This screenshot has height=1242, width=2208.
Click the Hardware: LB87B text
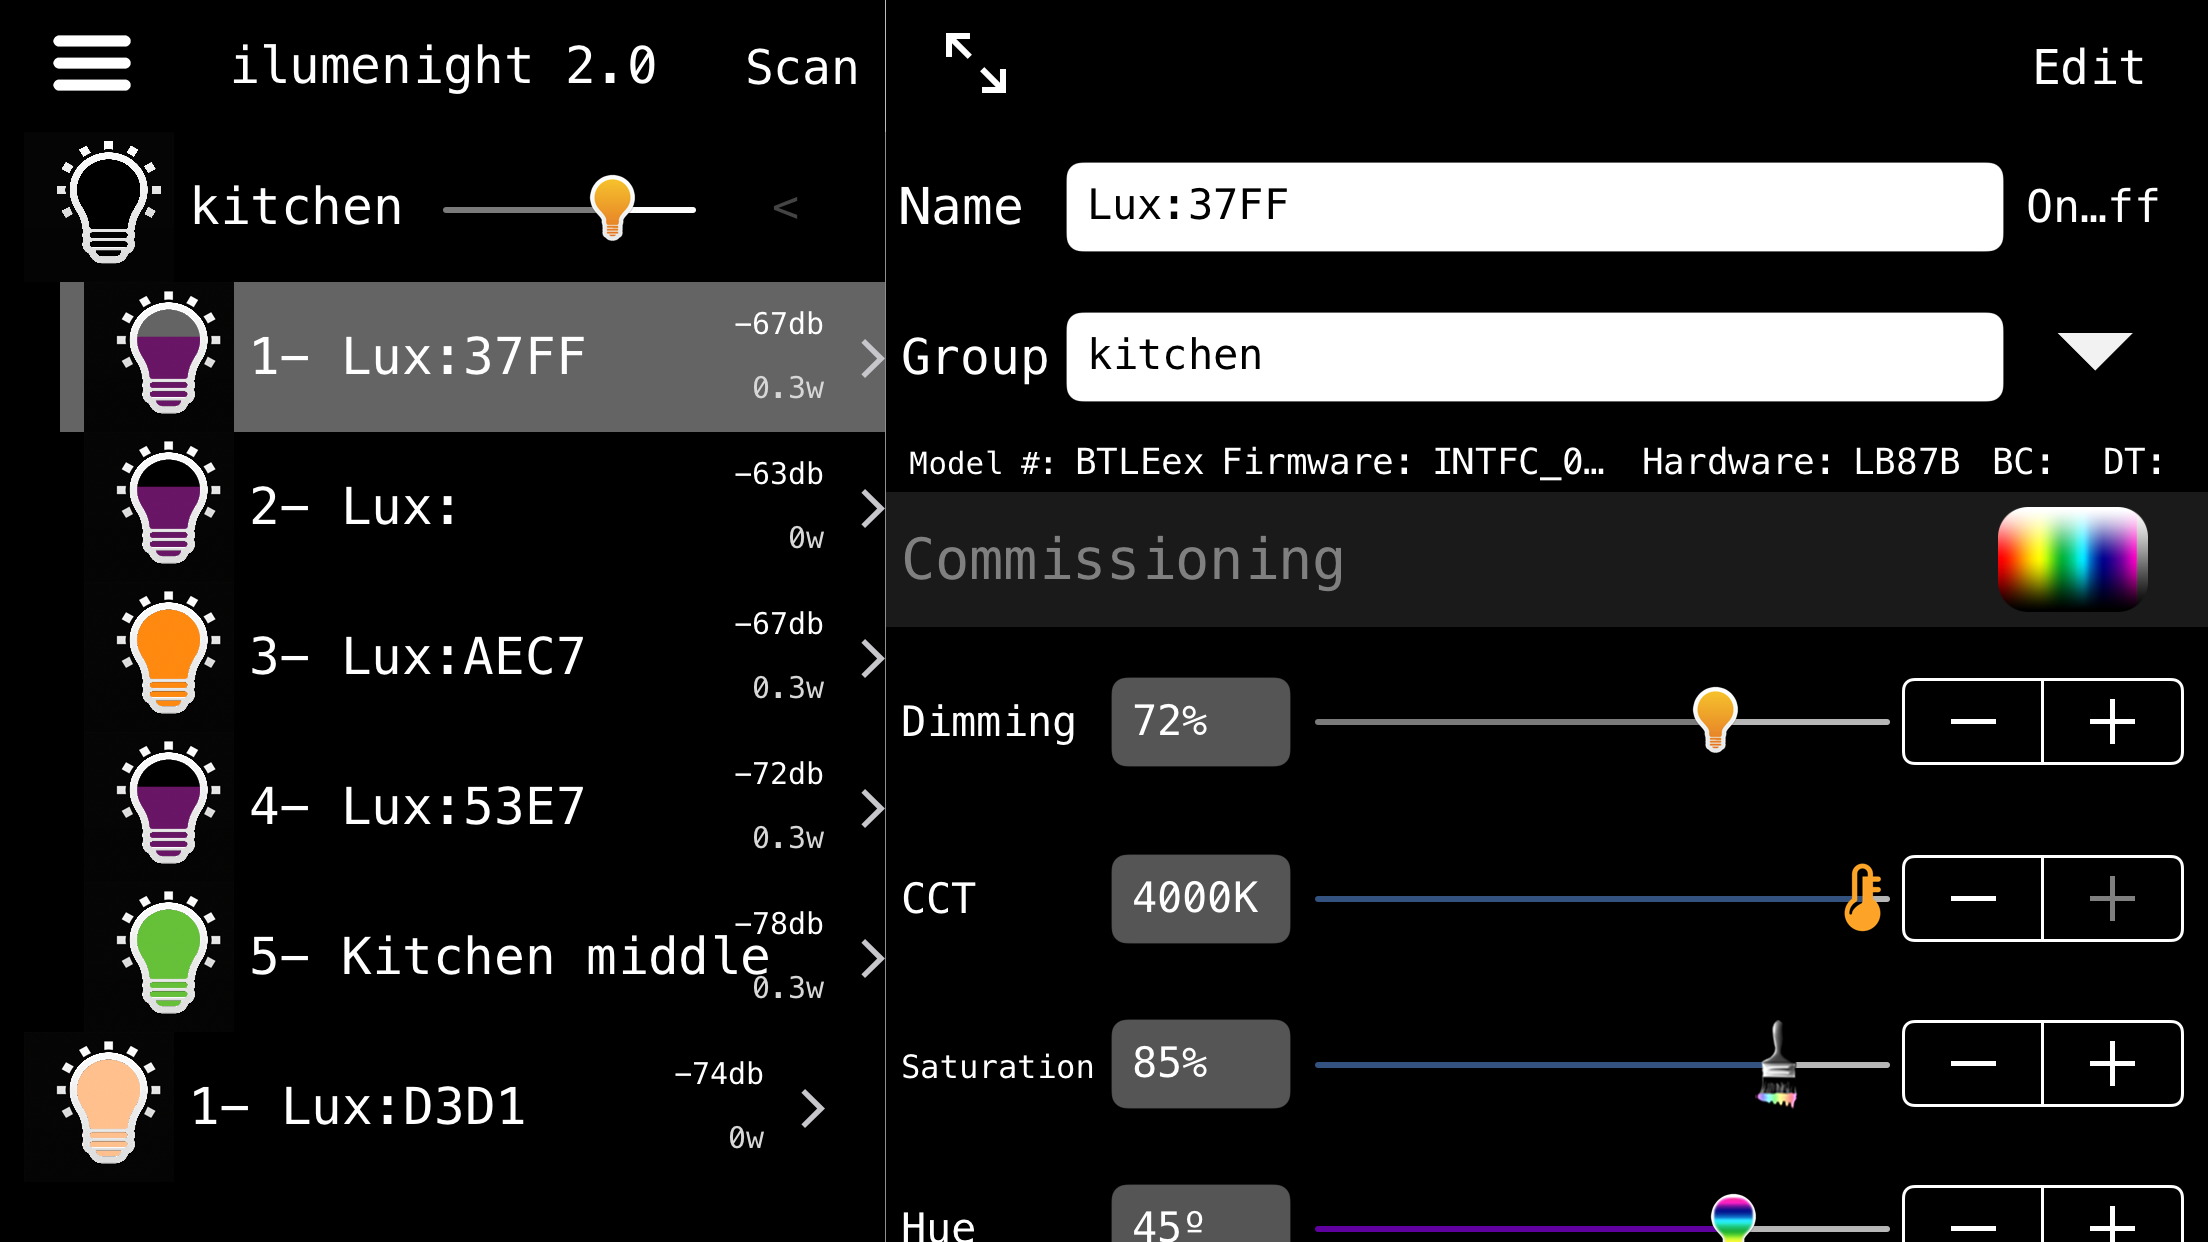[x=1800, y=461]
